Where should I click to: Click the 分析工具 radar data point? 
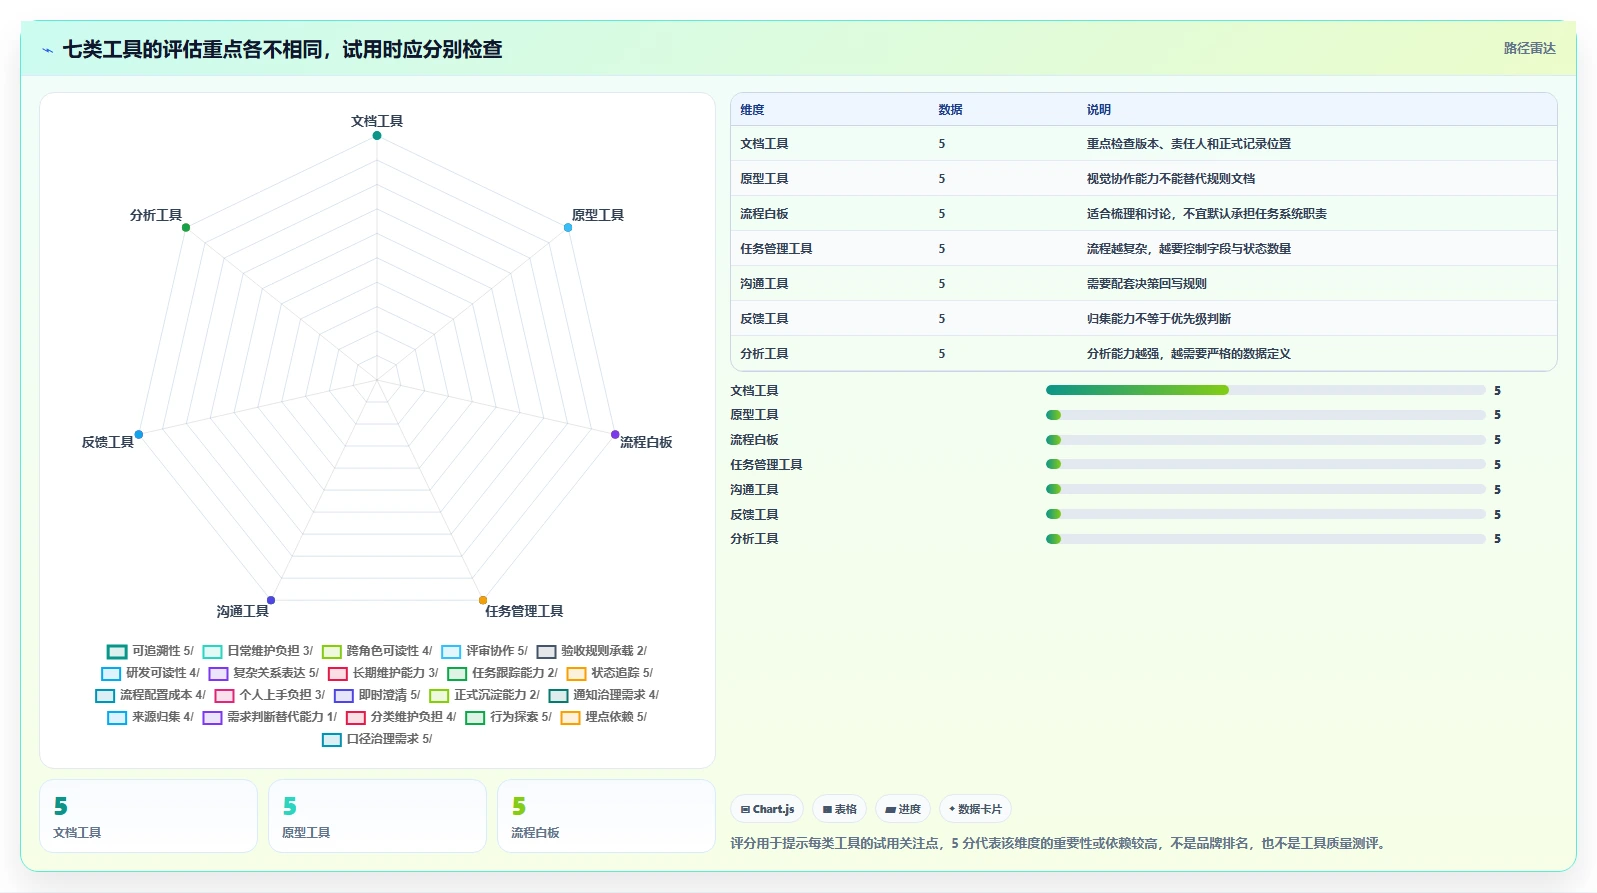(186, 227)
